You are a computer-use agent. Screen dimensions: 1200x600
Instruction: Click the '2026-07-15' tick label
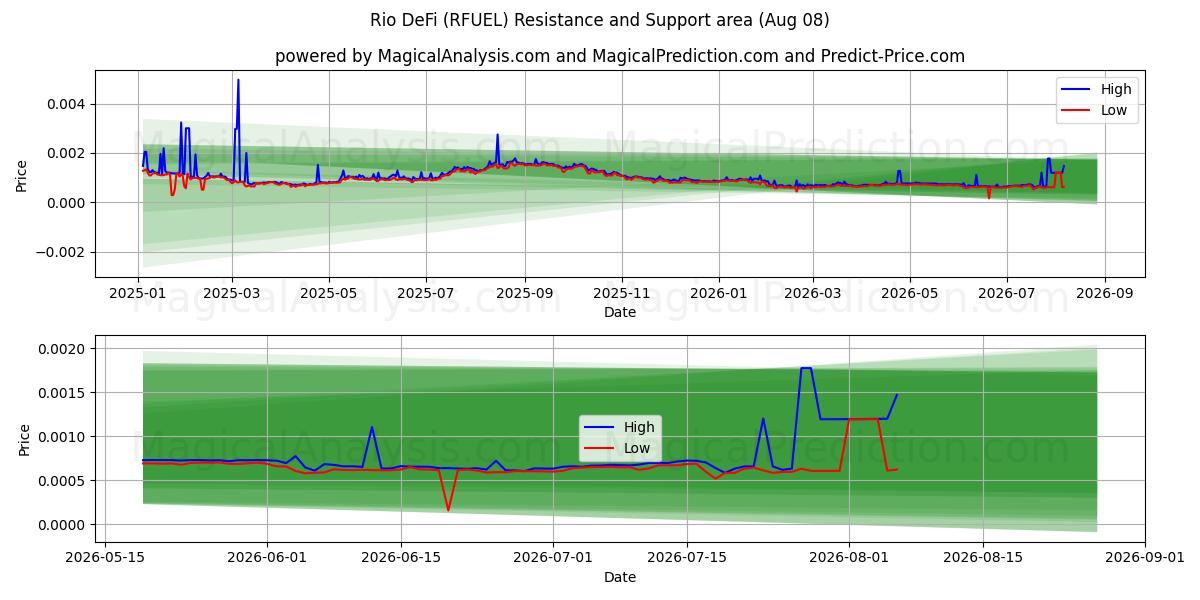pyautogui.click(x=687, y=558)
